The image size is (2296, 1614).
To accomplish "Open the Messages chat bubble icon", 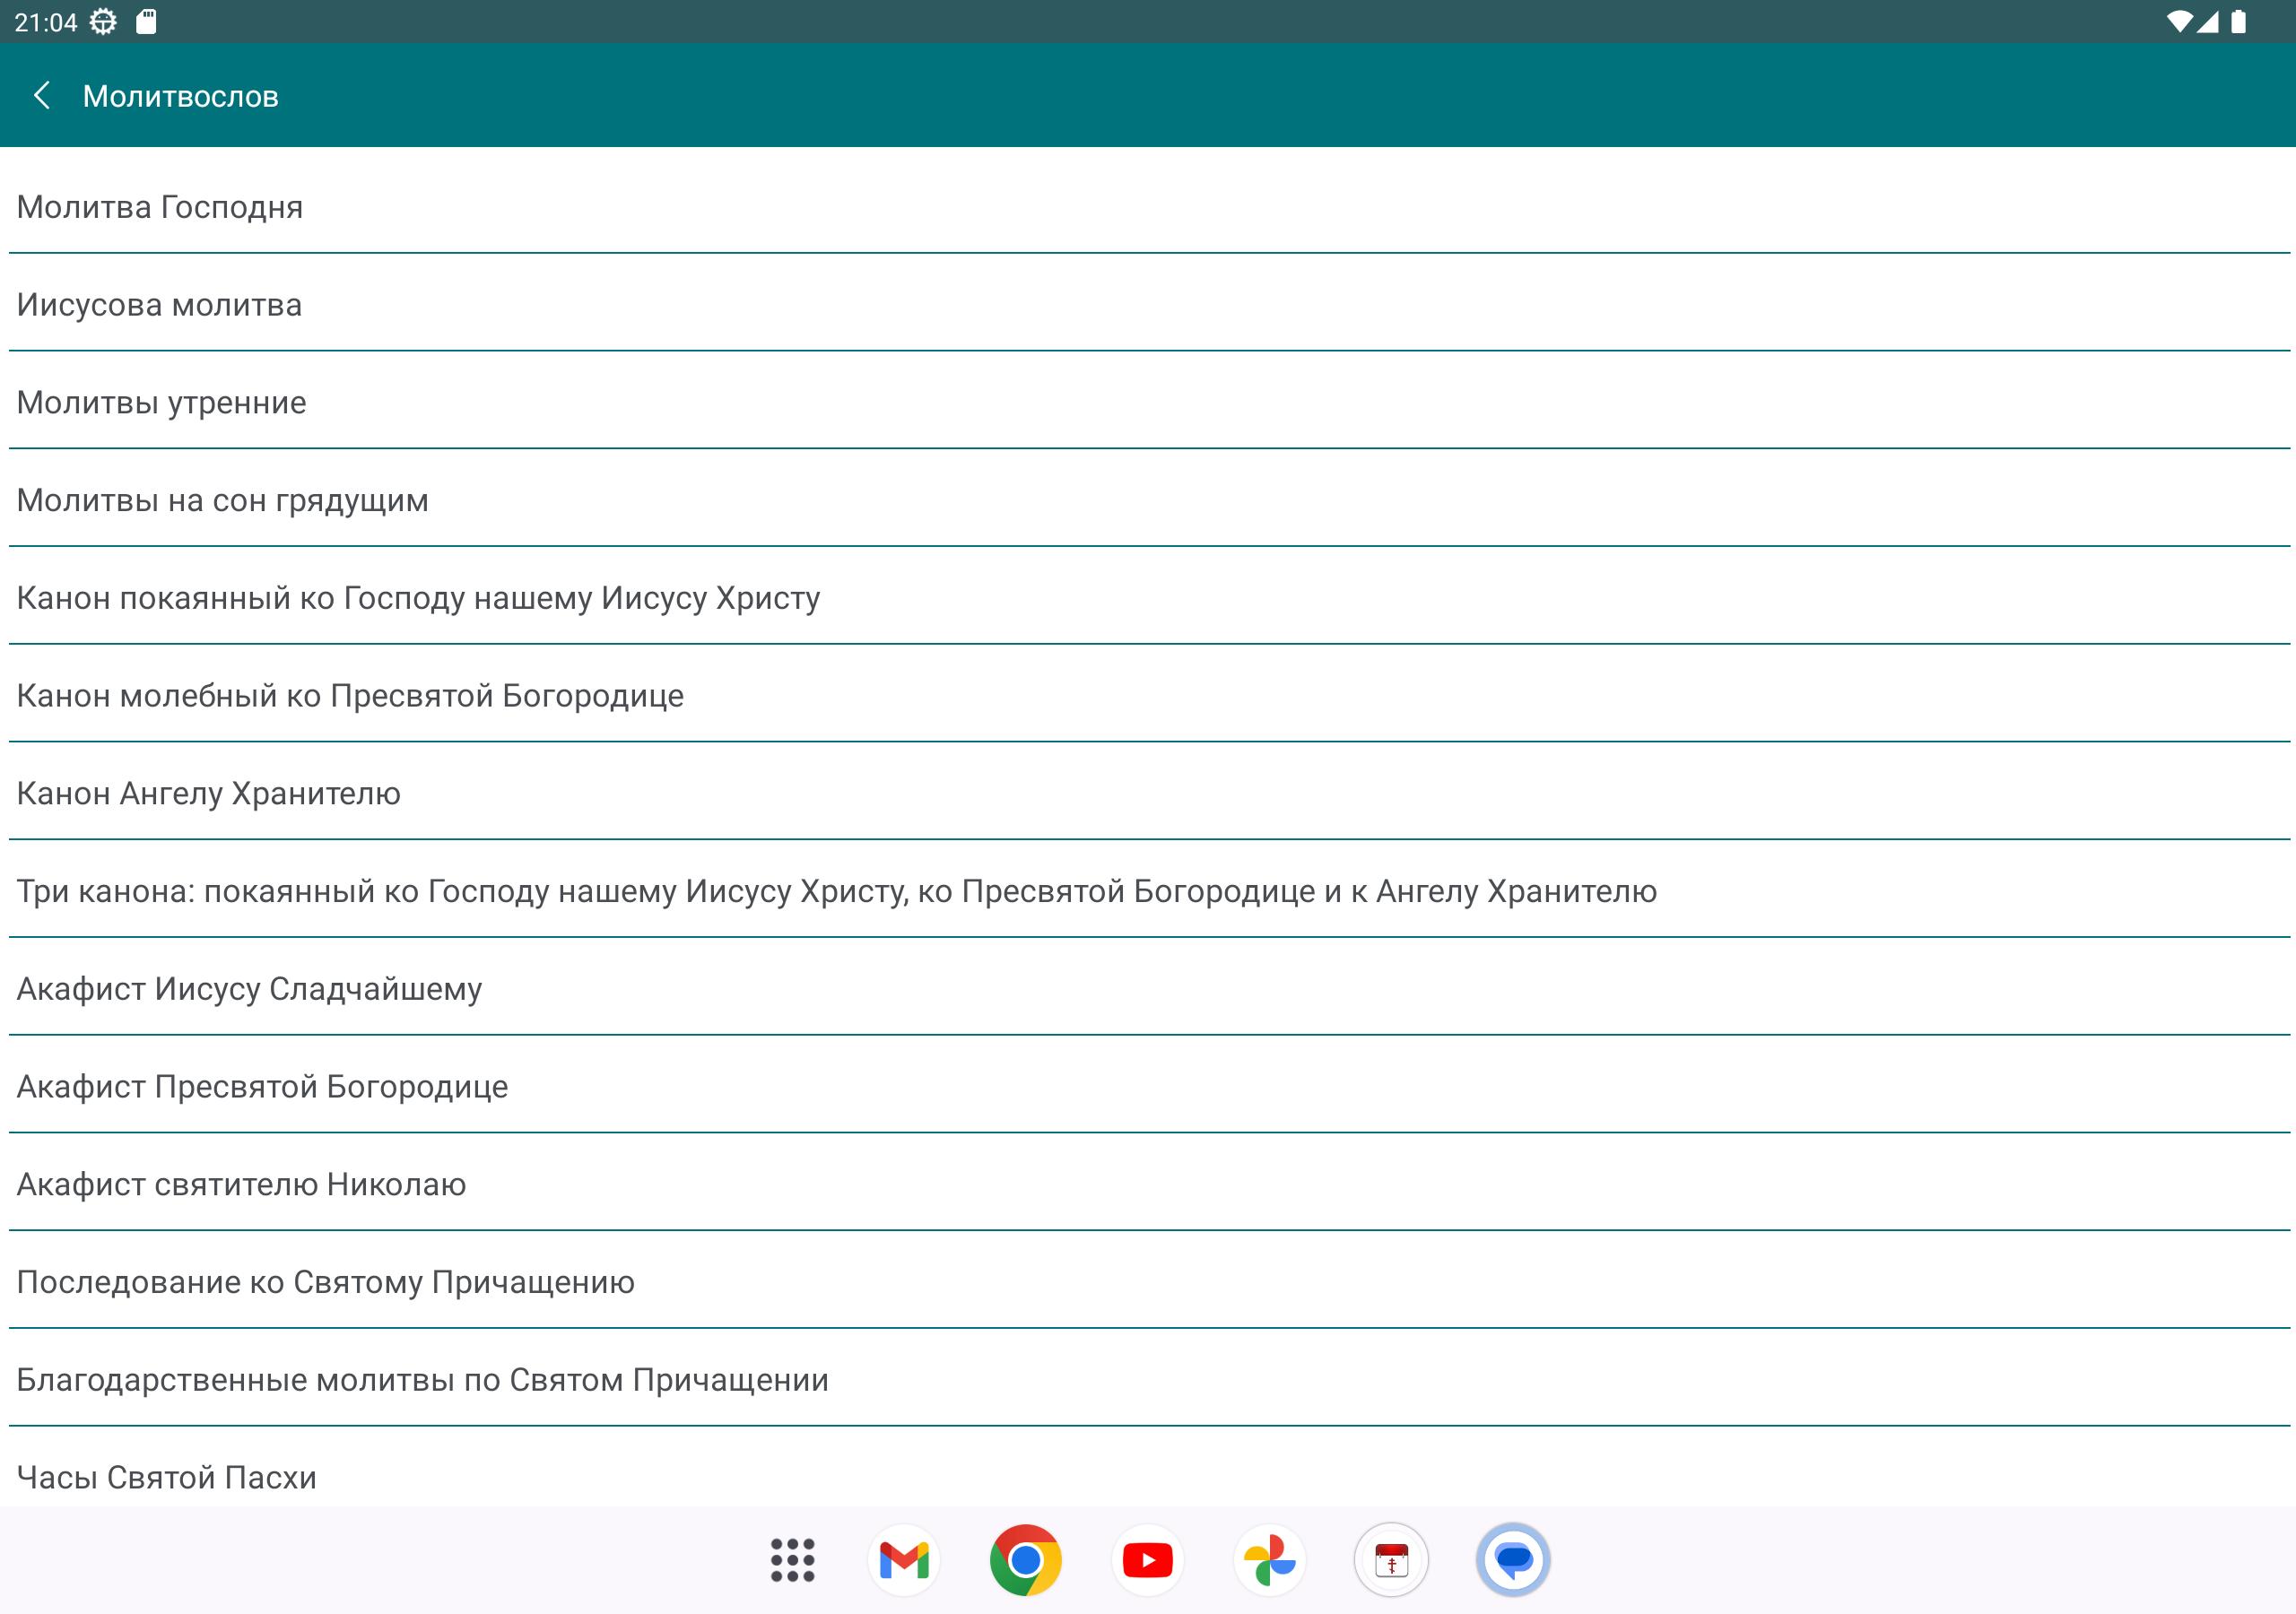I will click(1513, 1560).
